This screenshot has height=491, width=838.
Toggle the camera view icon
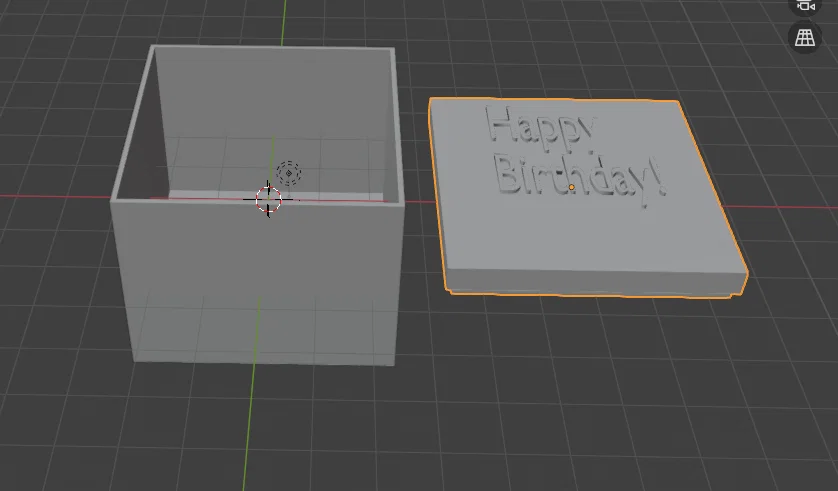(805, 6)
